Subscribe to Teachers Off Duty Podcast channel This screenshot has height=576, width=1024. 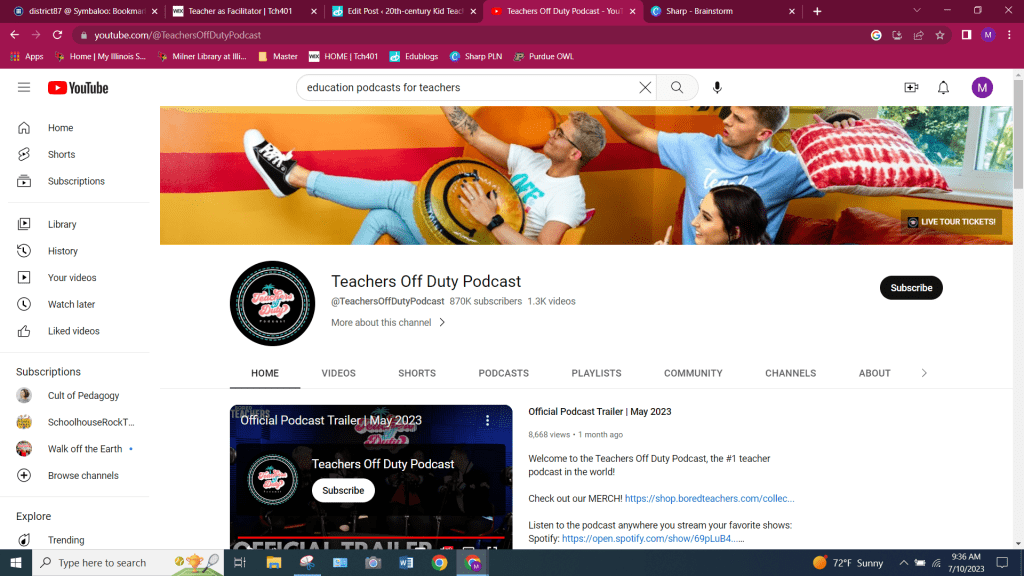911,288
